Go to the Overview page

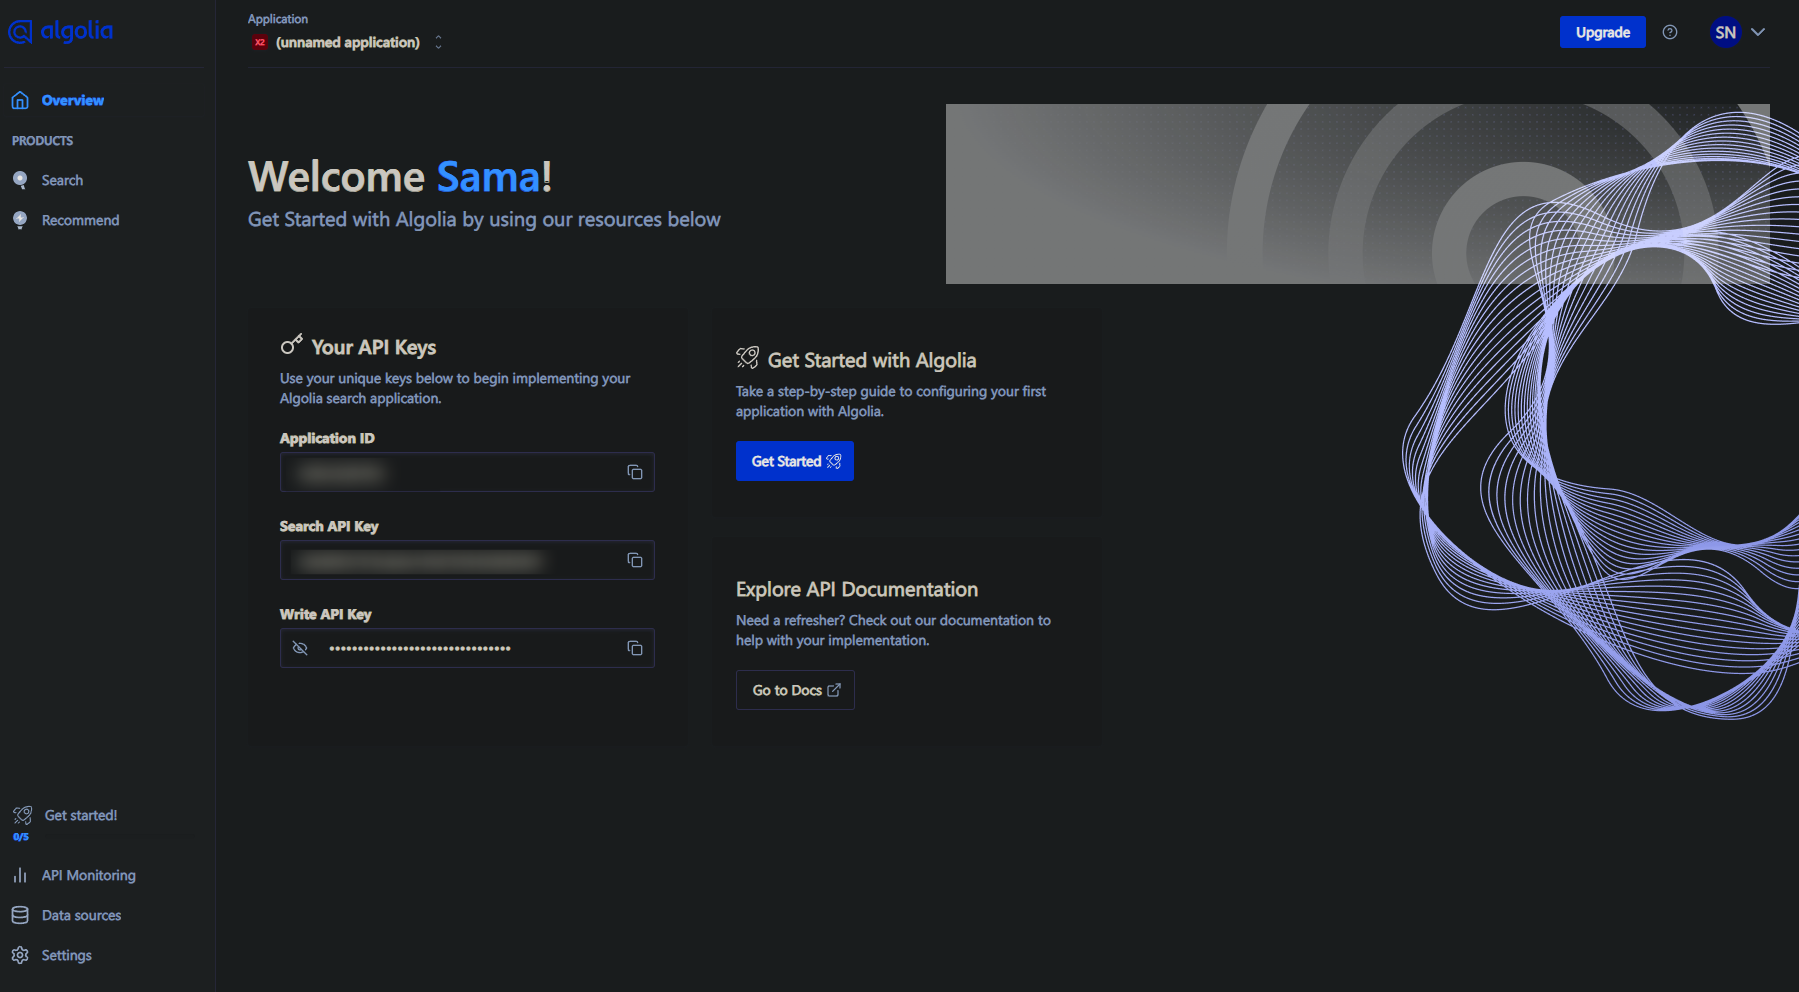72,100
